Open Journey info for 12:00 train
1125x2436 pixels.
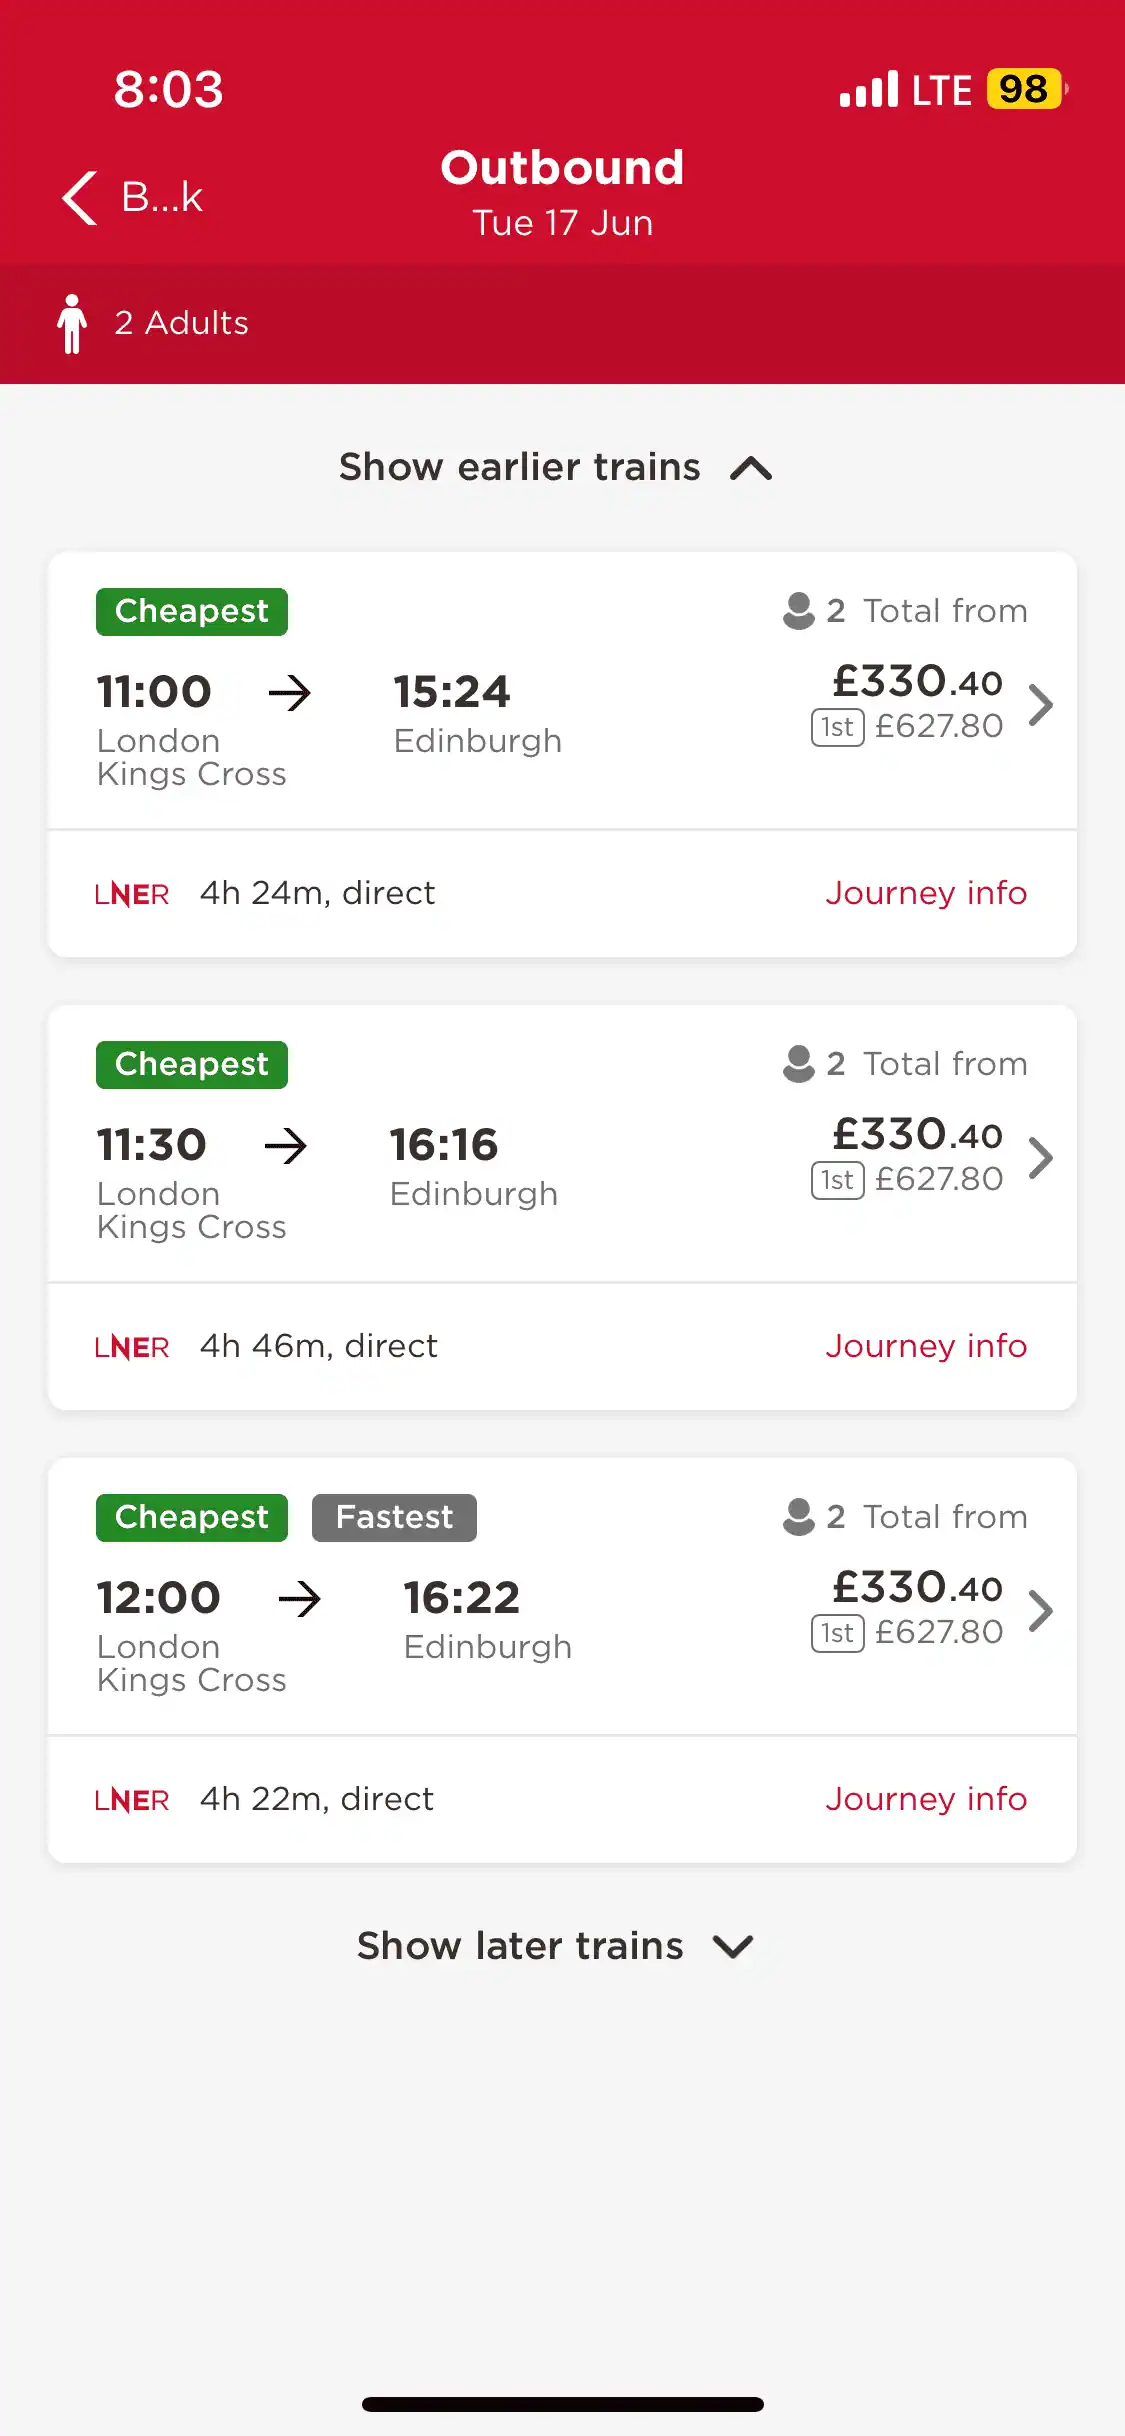[926, 1799]
